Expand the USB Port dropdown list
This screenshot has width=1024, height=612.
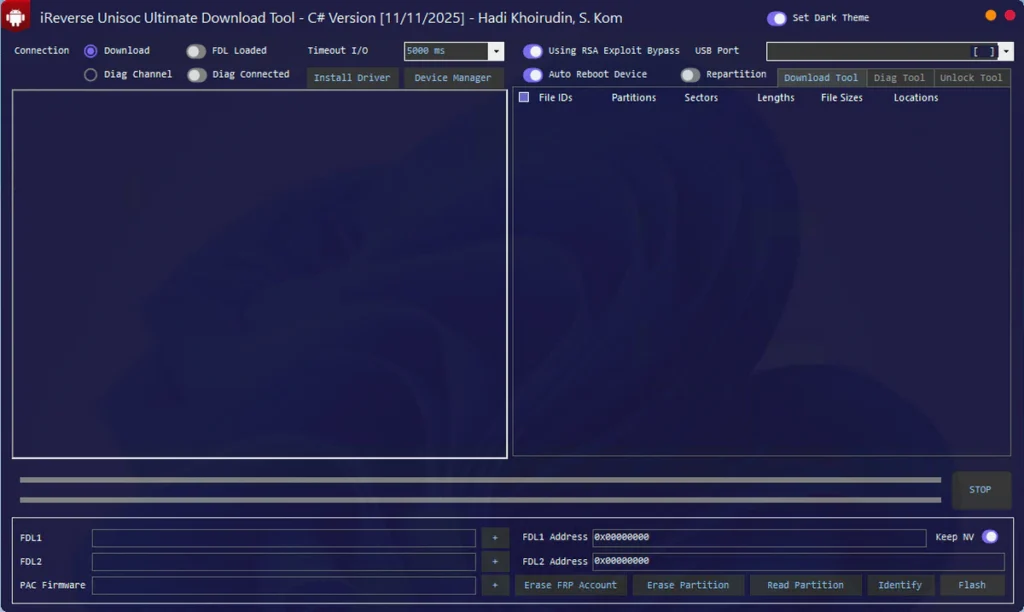1005,51
